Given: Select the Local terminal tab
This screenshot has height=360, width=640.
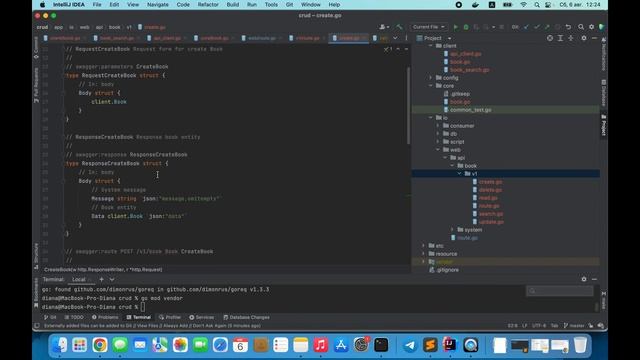Looking at the screenshot, I should point(79,280).
